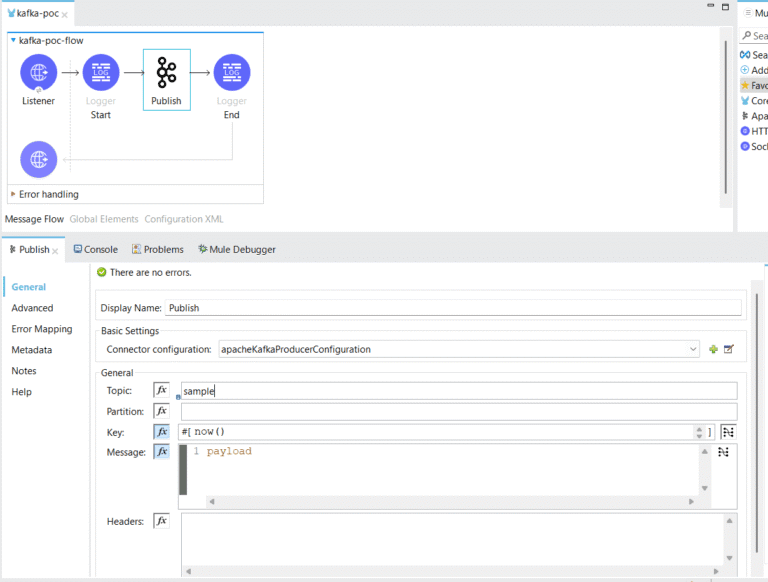Click Headers area scroll down arrow
This screenshot has height=582, width=768.
click(x=729, y=558)
